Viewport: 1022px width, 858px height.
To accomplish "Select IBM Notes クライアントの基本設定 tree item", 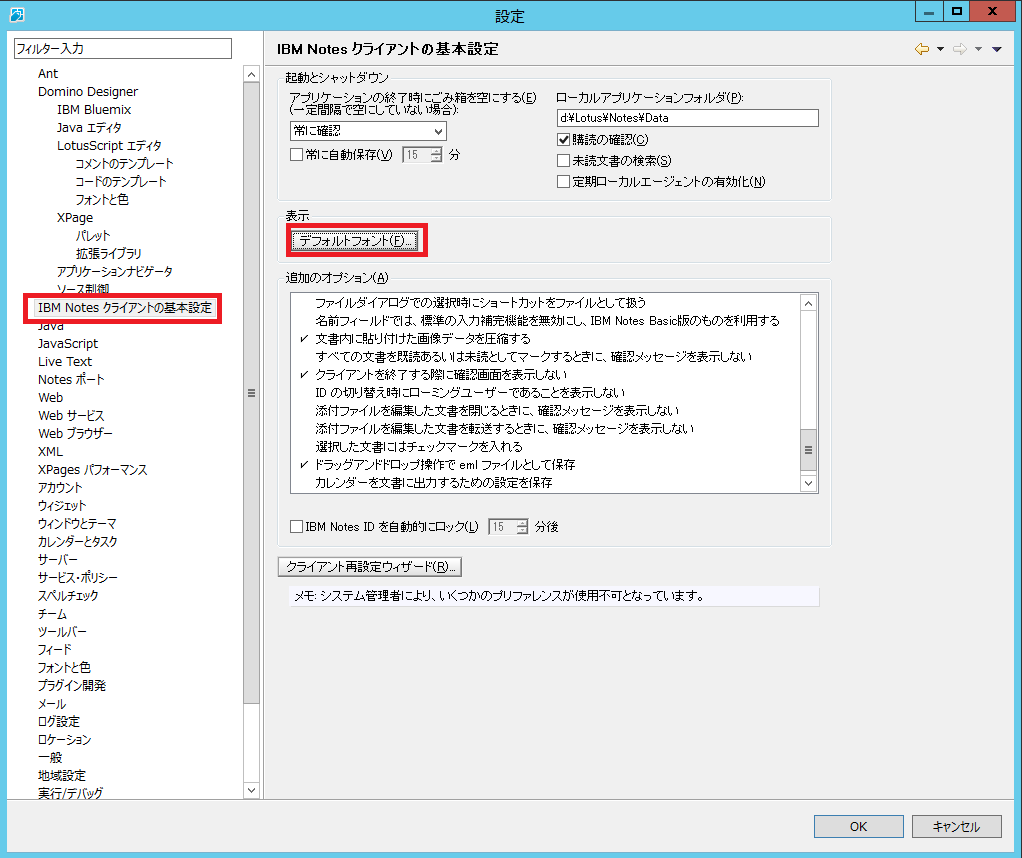I will point(124,308).
